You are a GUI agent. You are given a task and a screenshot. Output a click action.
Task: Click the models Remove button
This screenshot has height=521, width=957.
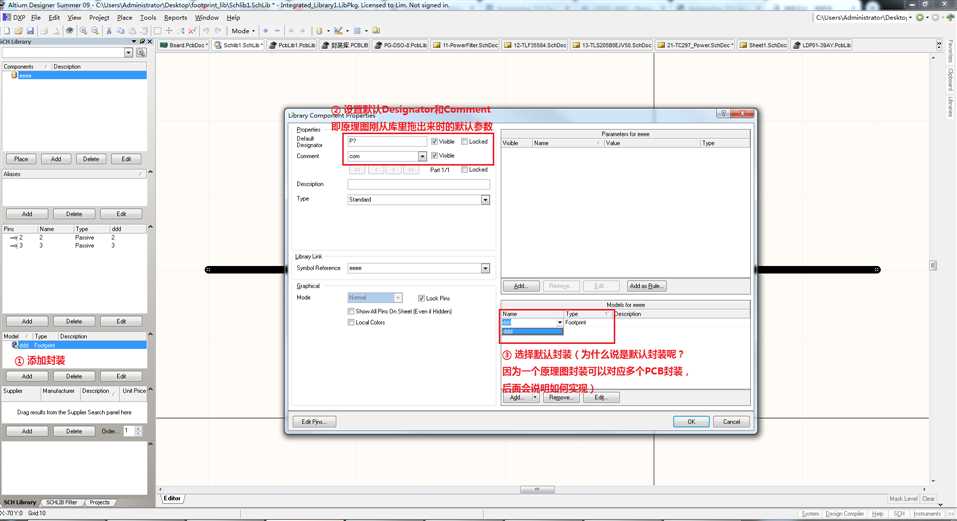pos(560,397)
